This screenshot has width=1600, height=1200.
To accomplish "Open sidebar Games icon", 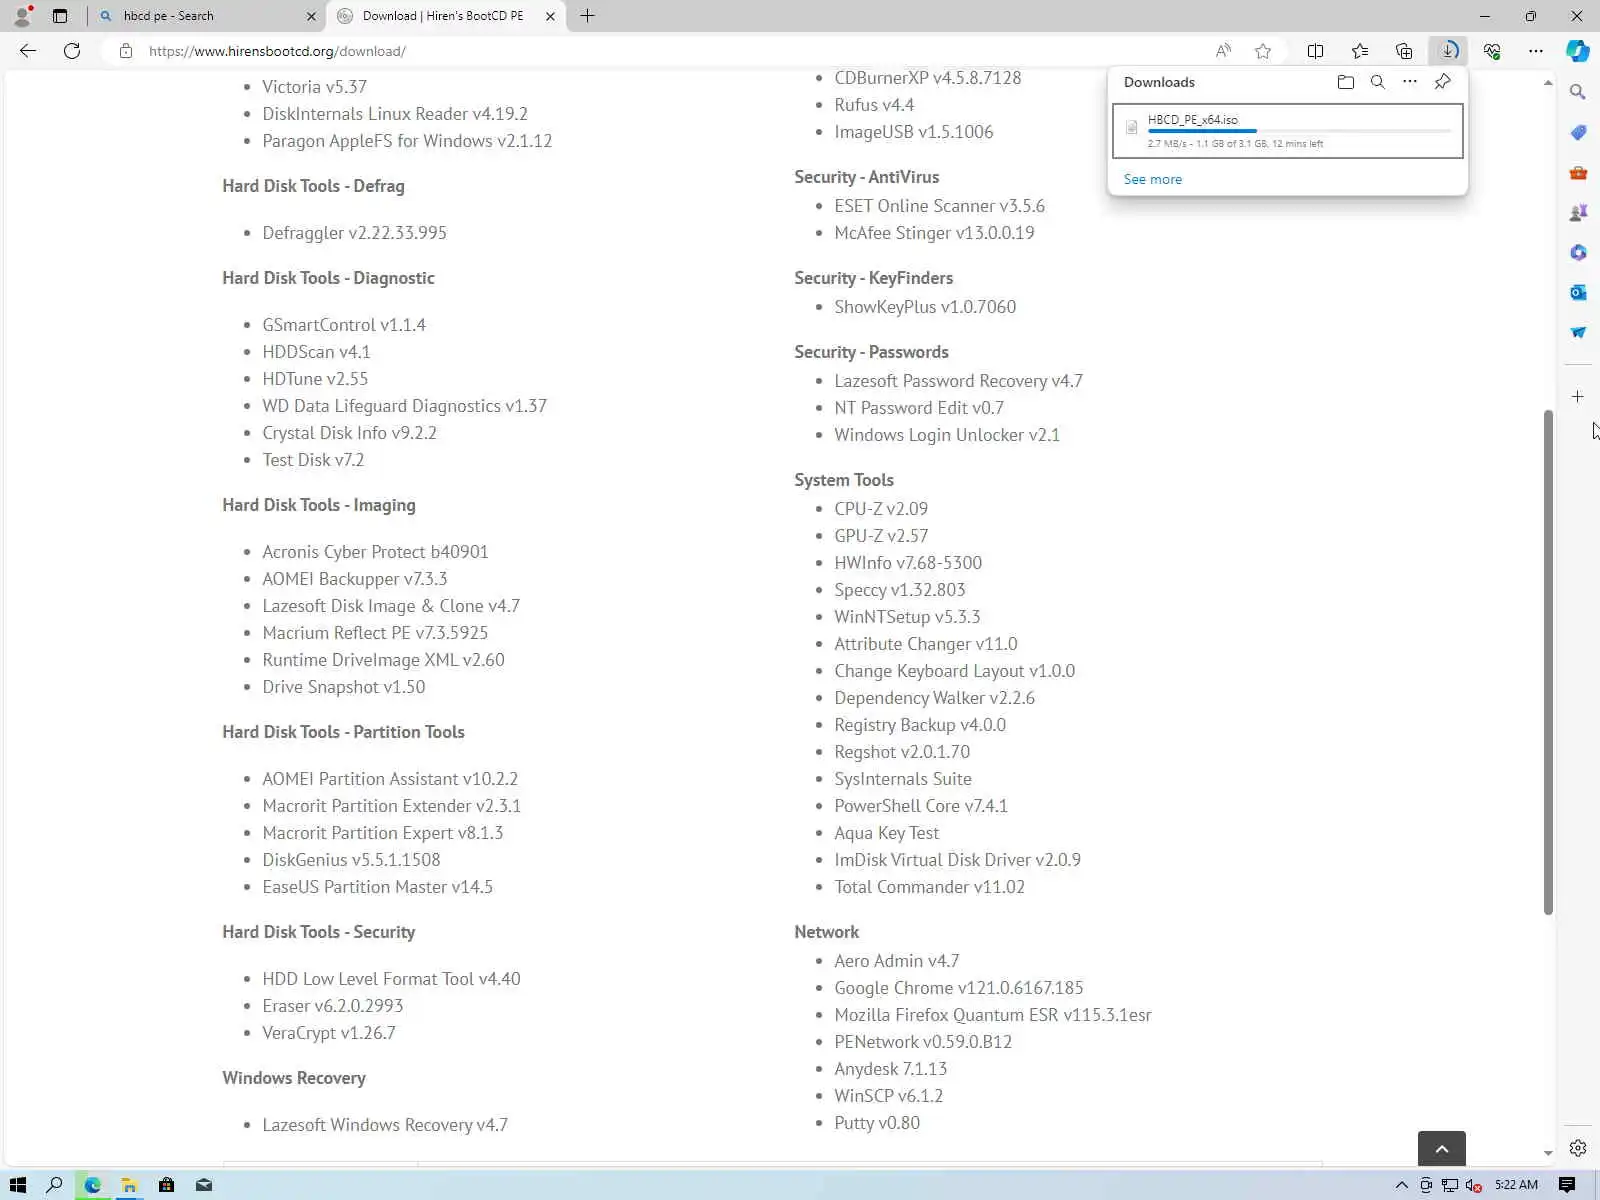I will coord(1578,212).
